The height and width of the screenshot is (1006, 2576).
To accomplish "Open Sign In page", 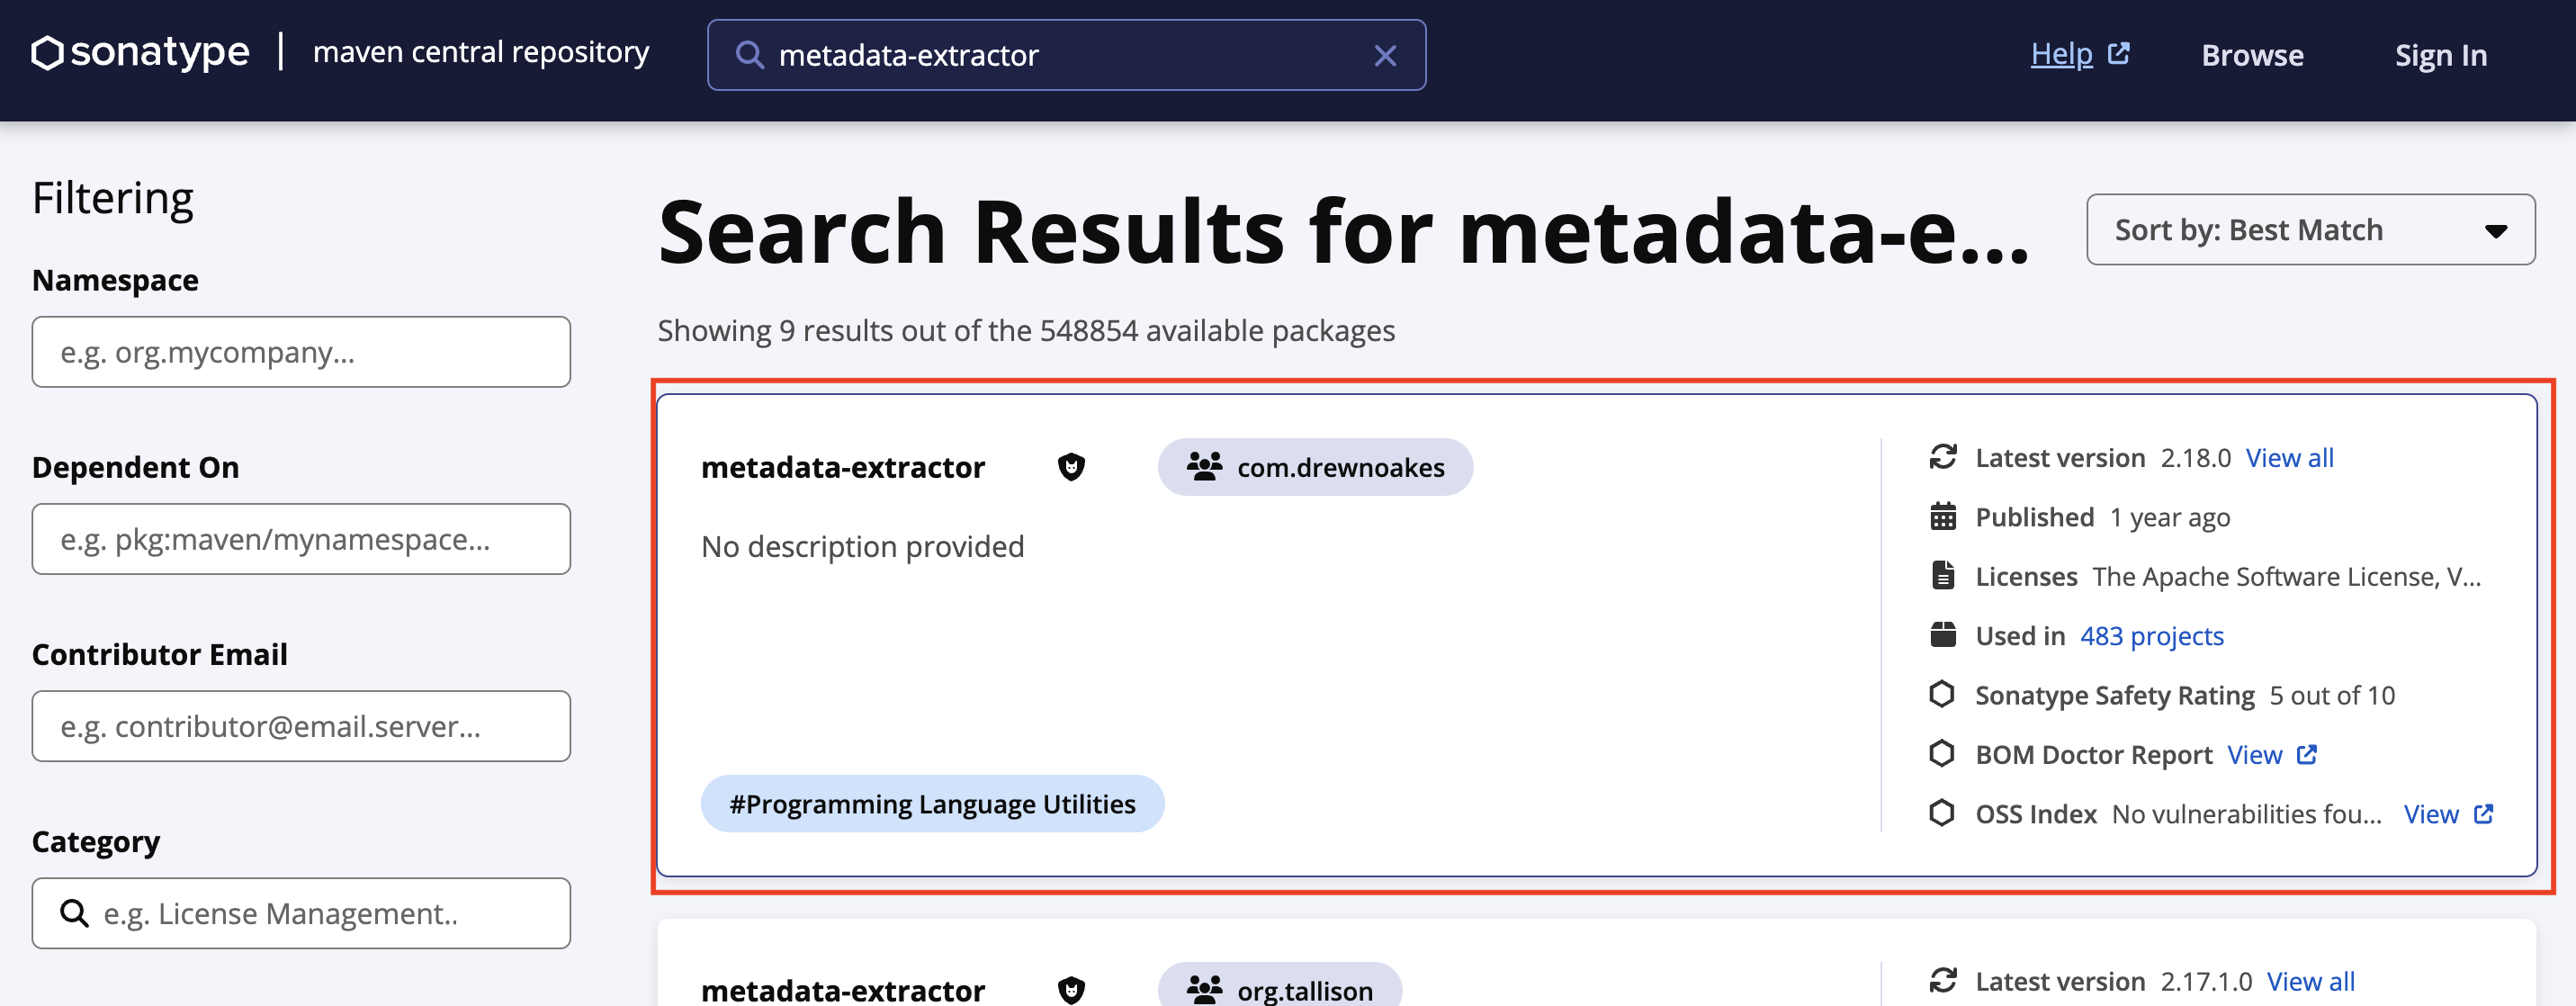I will click(2440, 55).
